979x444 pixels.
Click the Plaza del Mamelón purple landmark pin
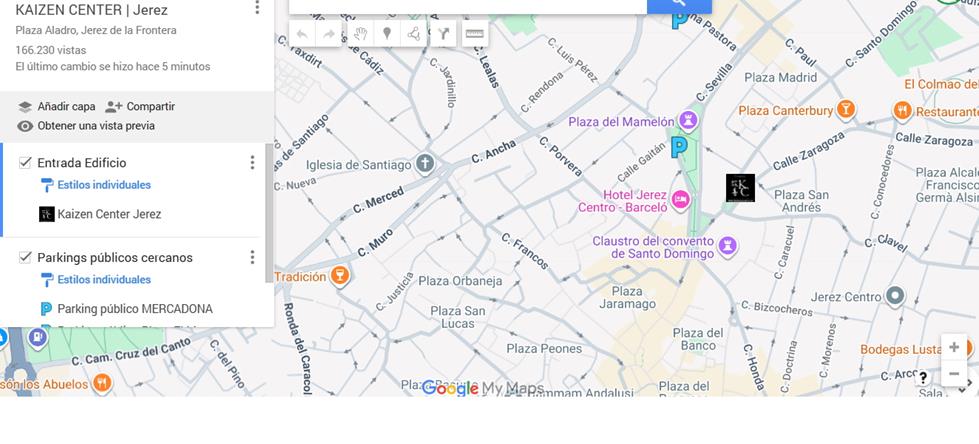(x=689, y=120)
